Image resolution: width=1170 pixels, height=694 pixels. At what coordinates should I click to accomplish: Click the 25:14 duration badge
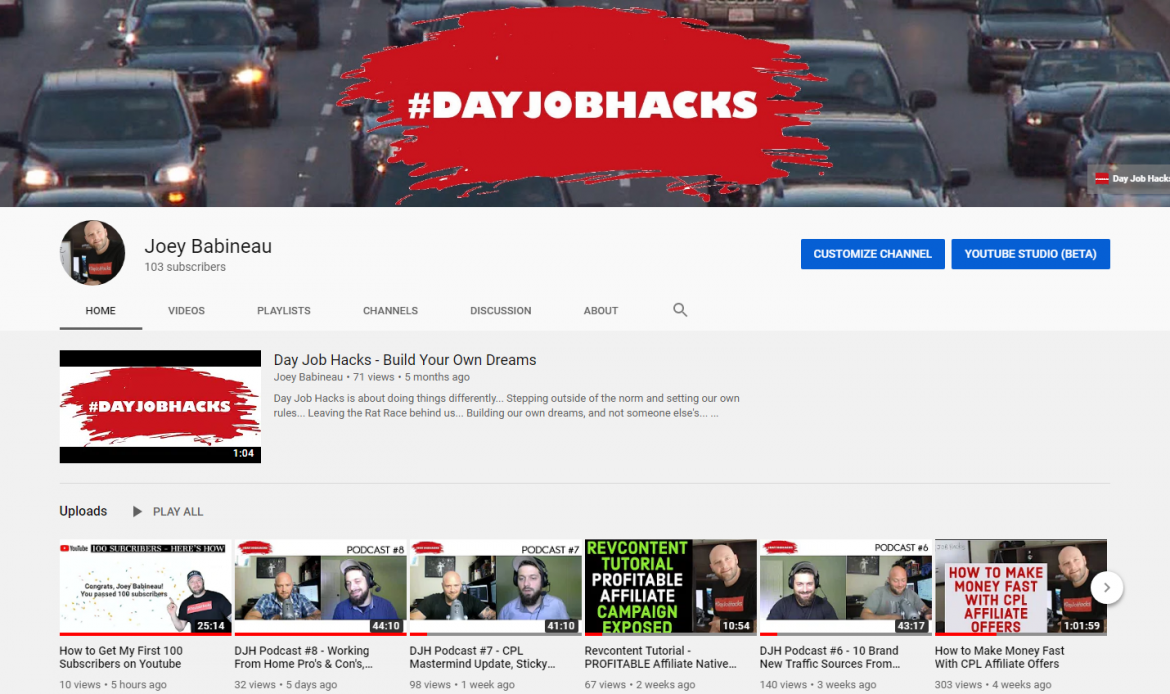click(210, 625)
